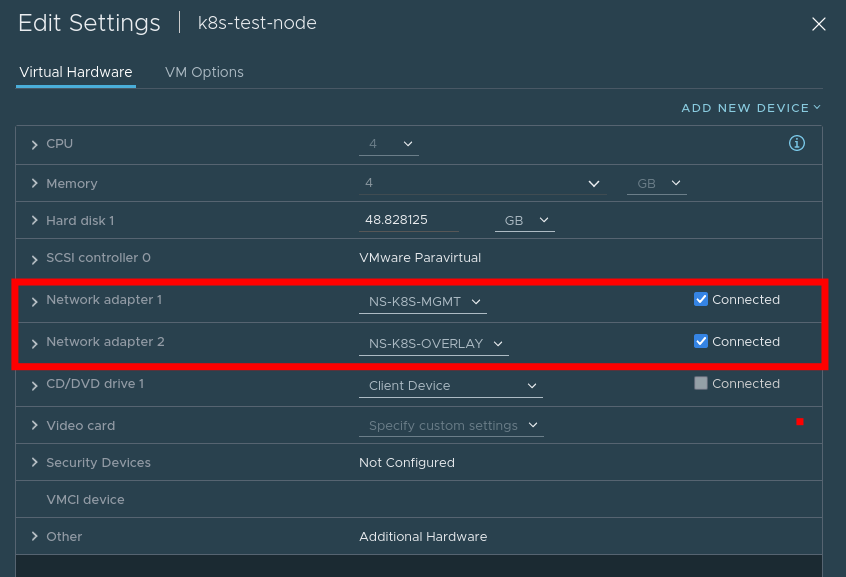Expand Network adapter 2 details
Viewport: 846px width, 577px height.
pos(35,344)
